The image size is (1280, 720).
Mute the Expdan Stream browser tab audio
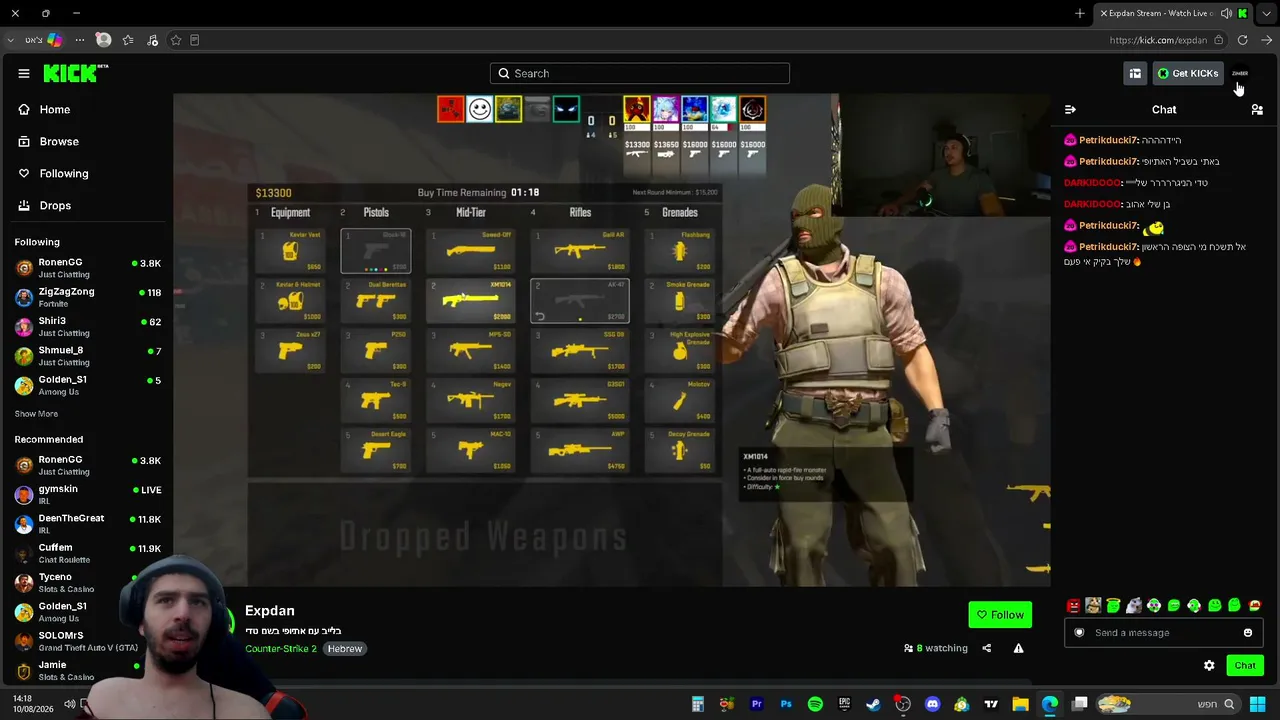pos(1226,13)
